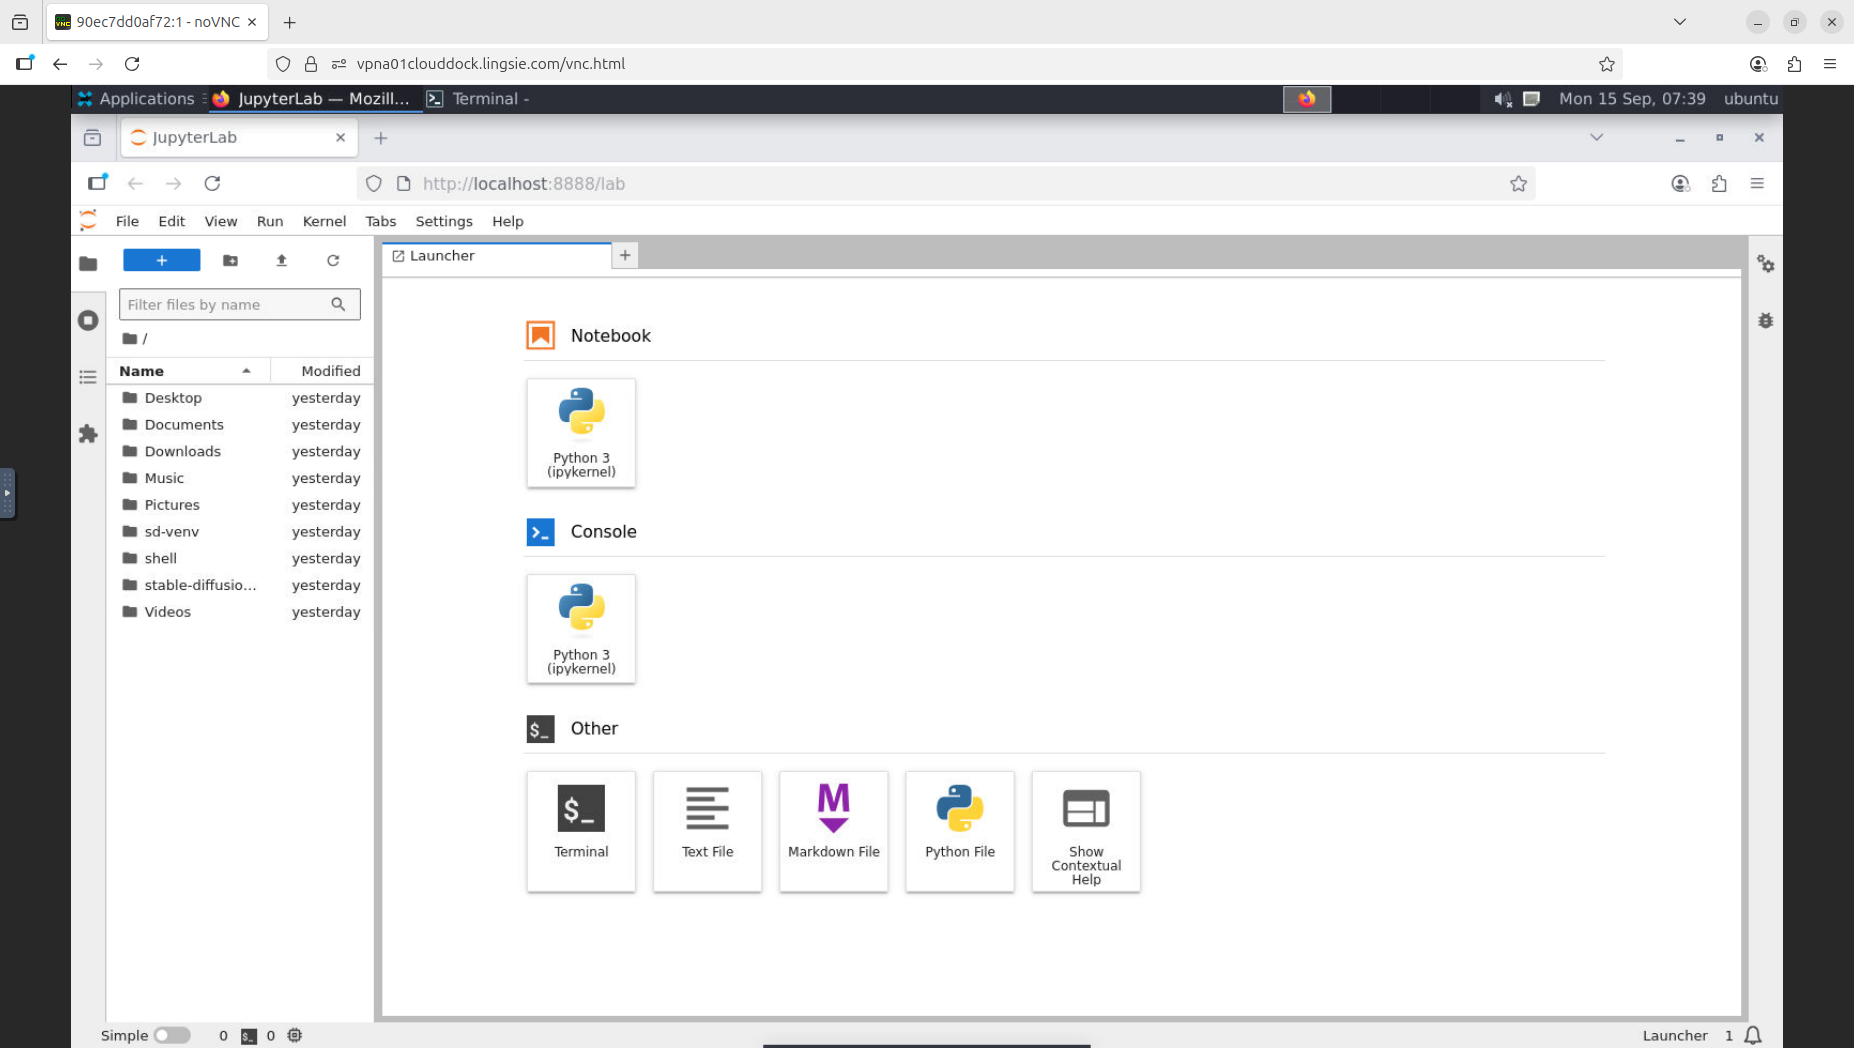The height and width of the screenshot is (1048, 1854).
Task: Open the Extension Manager puzzle icon
Action: pos(88,434)
